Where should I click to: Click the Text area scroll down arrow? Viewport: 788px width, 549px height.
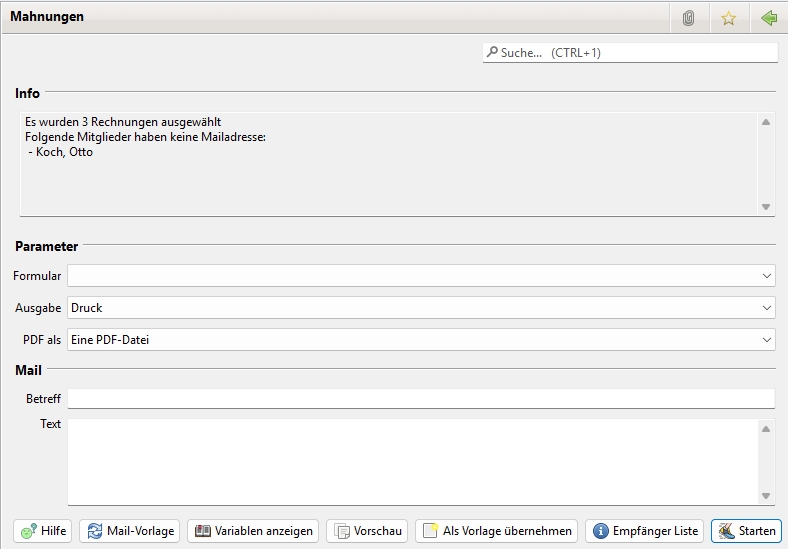[x=766, y=496]
